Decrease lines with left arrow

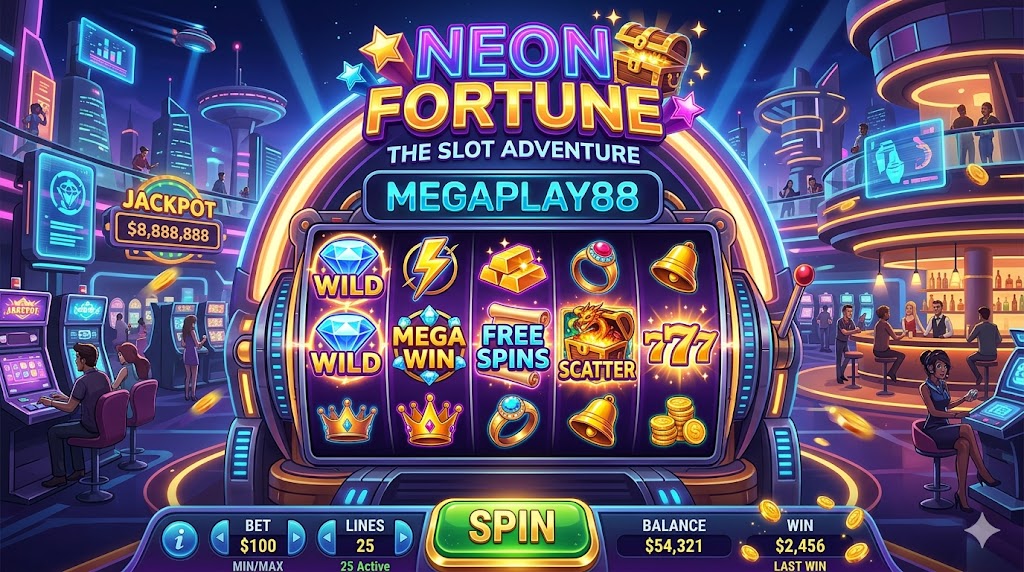coord(327,537)
